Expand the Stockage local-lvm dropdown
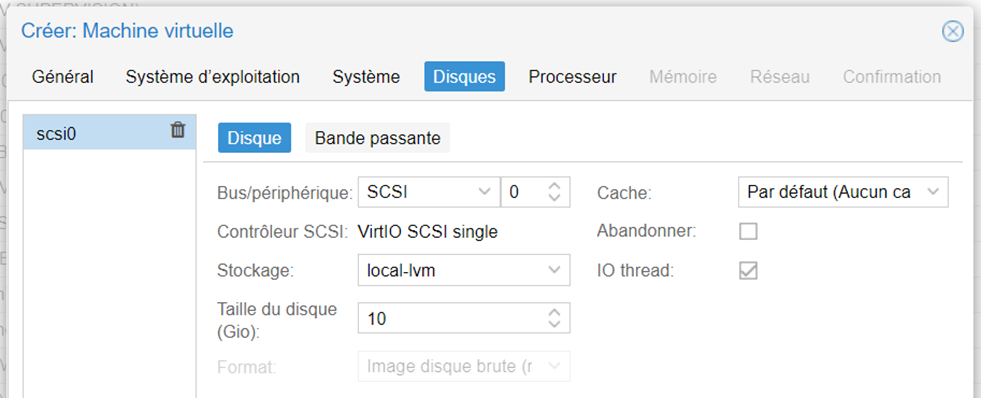The height and width of the screenshot is (398, 981). tap(464, 270)
